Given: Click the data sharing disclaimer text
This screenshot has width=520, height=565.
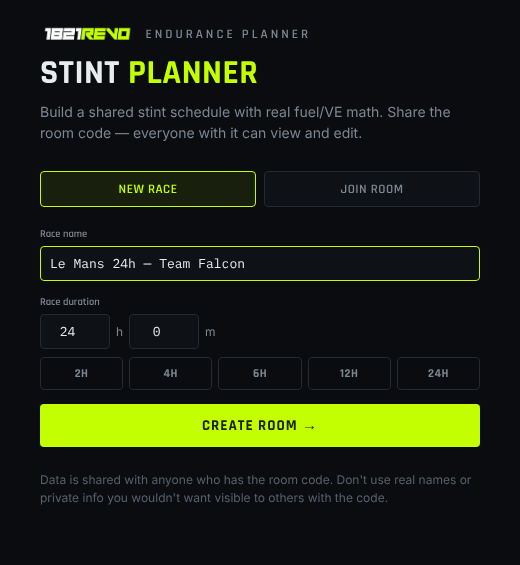Looking at the screenshot, I should pyautogui.click(x=255, y=489).
